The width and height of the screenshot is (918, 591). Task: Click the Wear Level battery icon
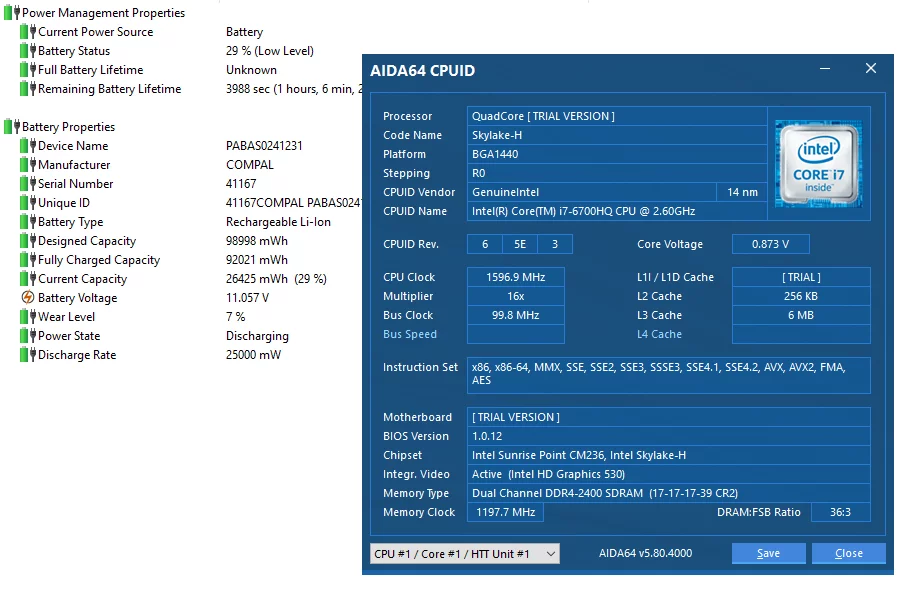27,317
